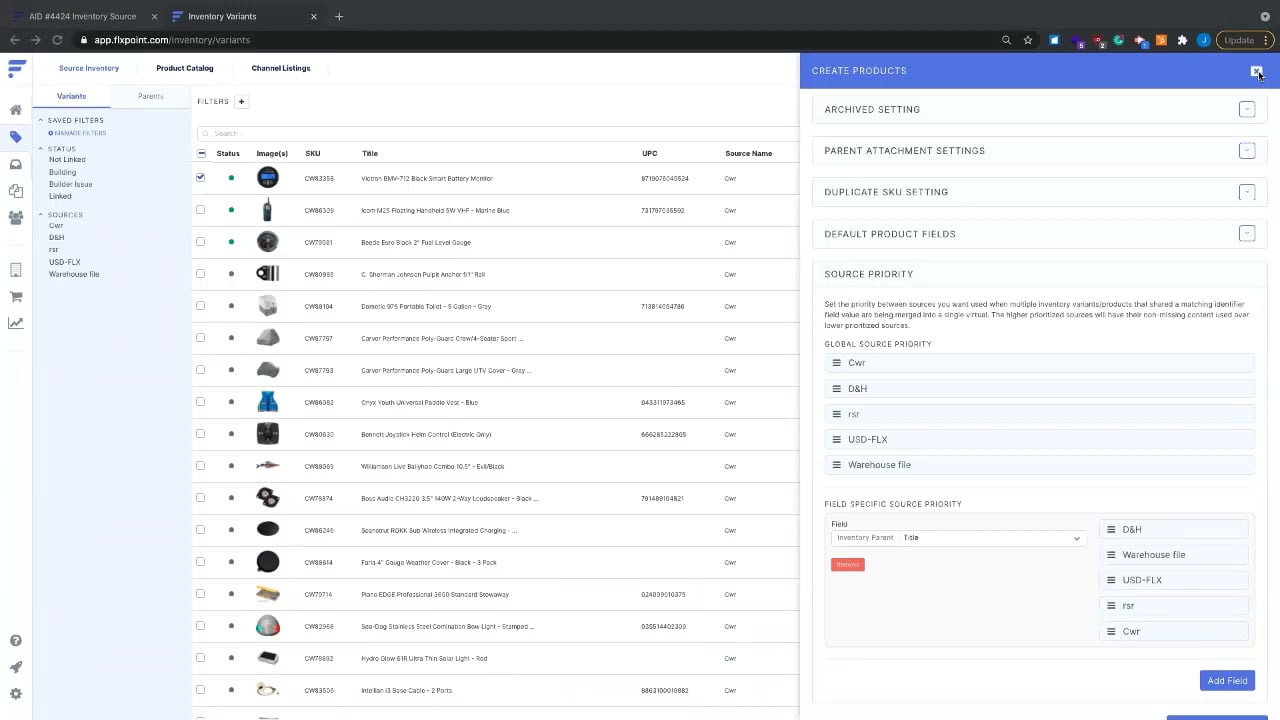The width and height of the screenshot is (1280, 720).
Task: Open the home dashboard sidebar icon
Action: pyautogui.click(x=16, y=110)
